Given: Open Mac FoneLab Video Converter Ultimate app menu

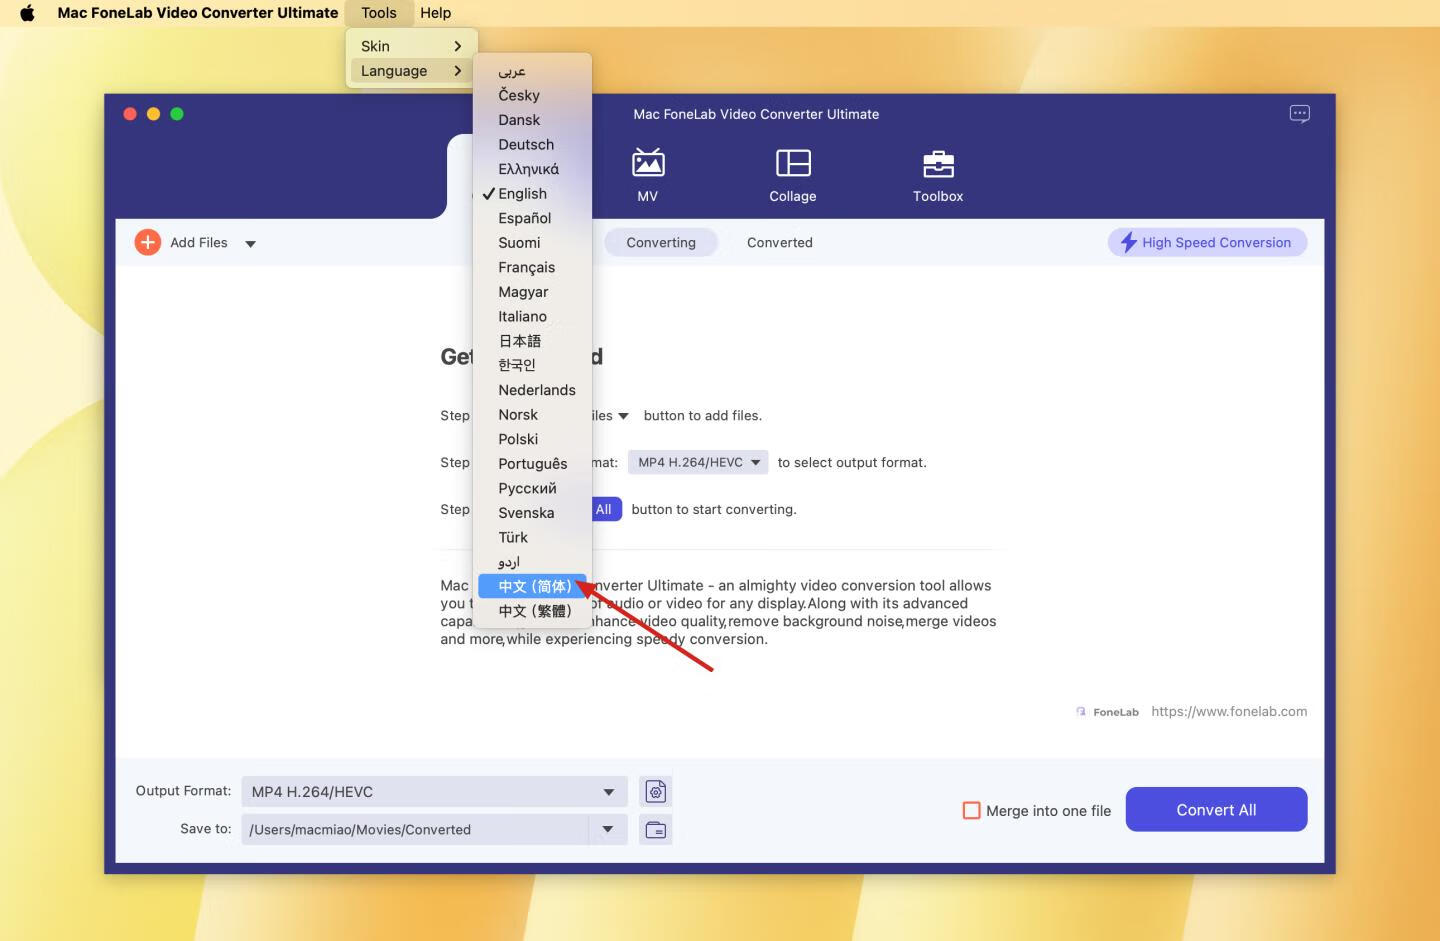Looking at the screenshot, I should pyautogui.click(x=198, y=13).
